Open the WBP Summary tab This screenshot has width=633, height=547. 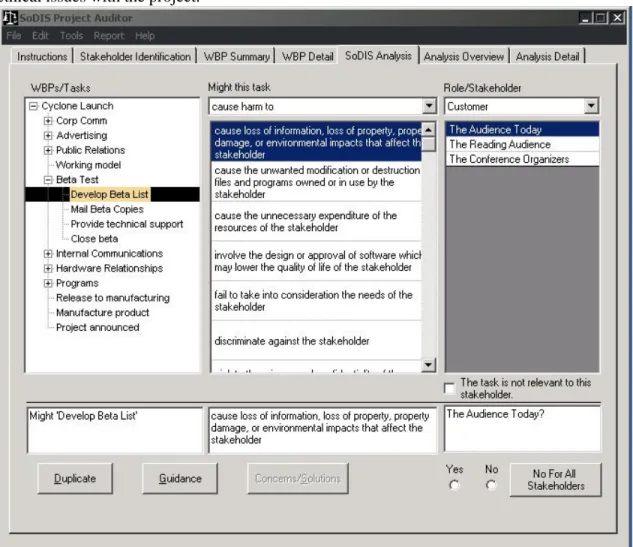pos(237,57)
